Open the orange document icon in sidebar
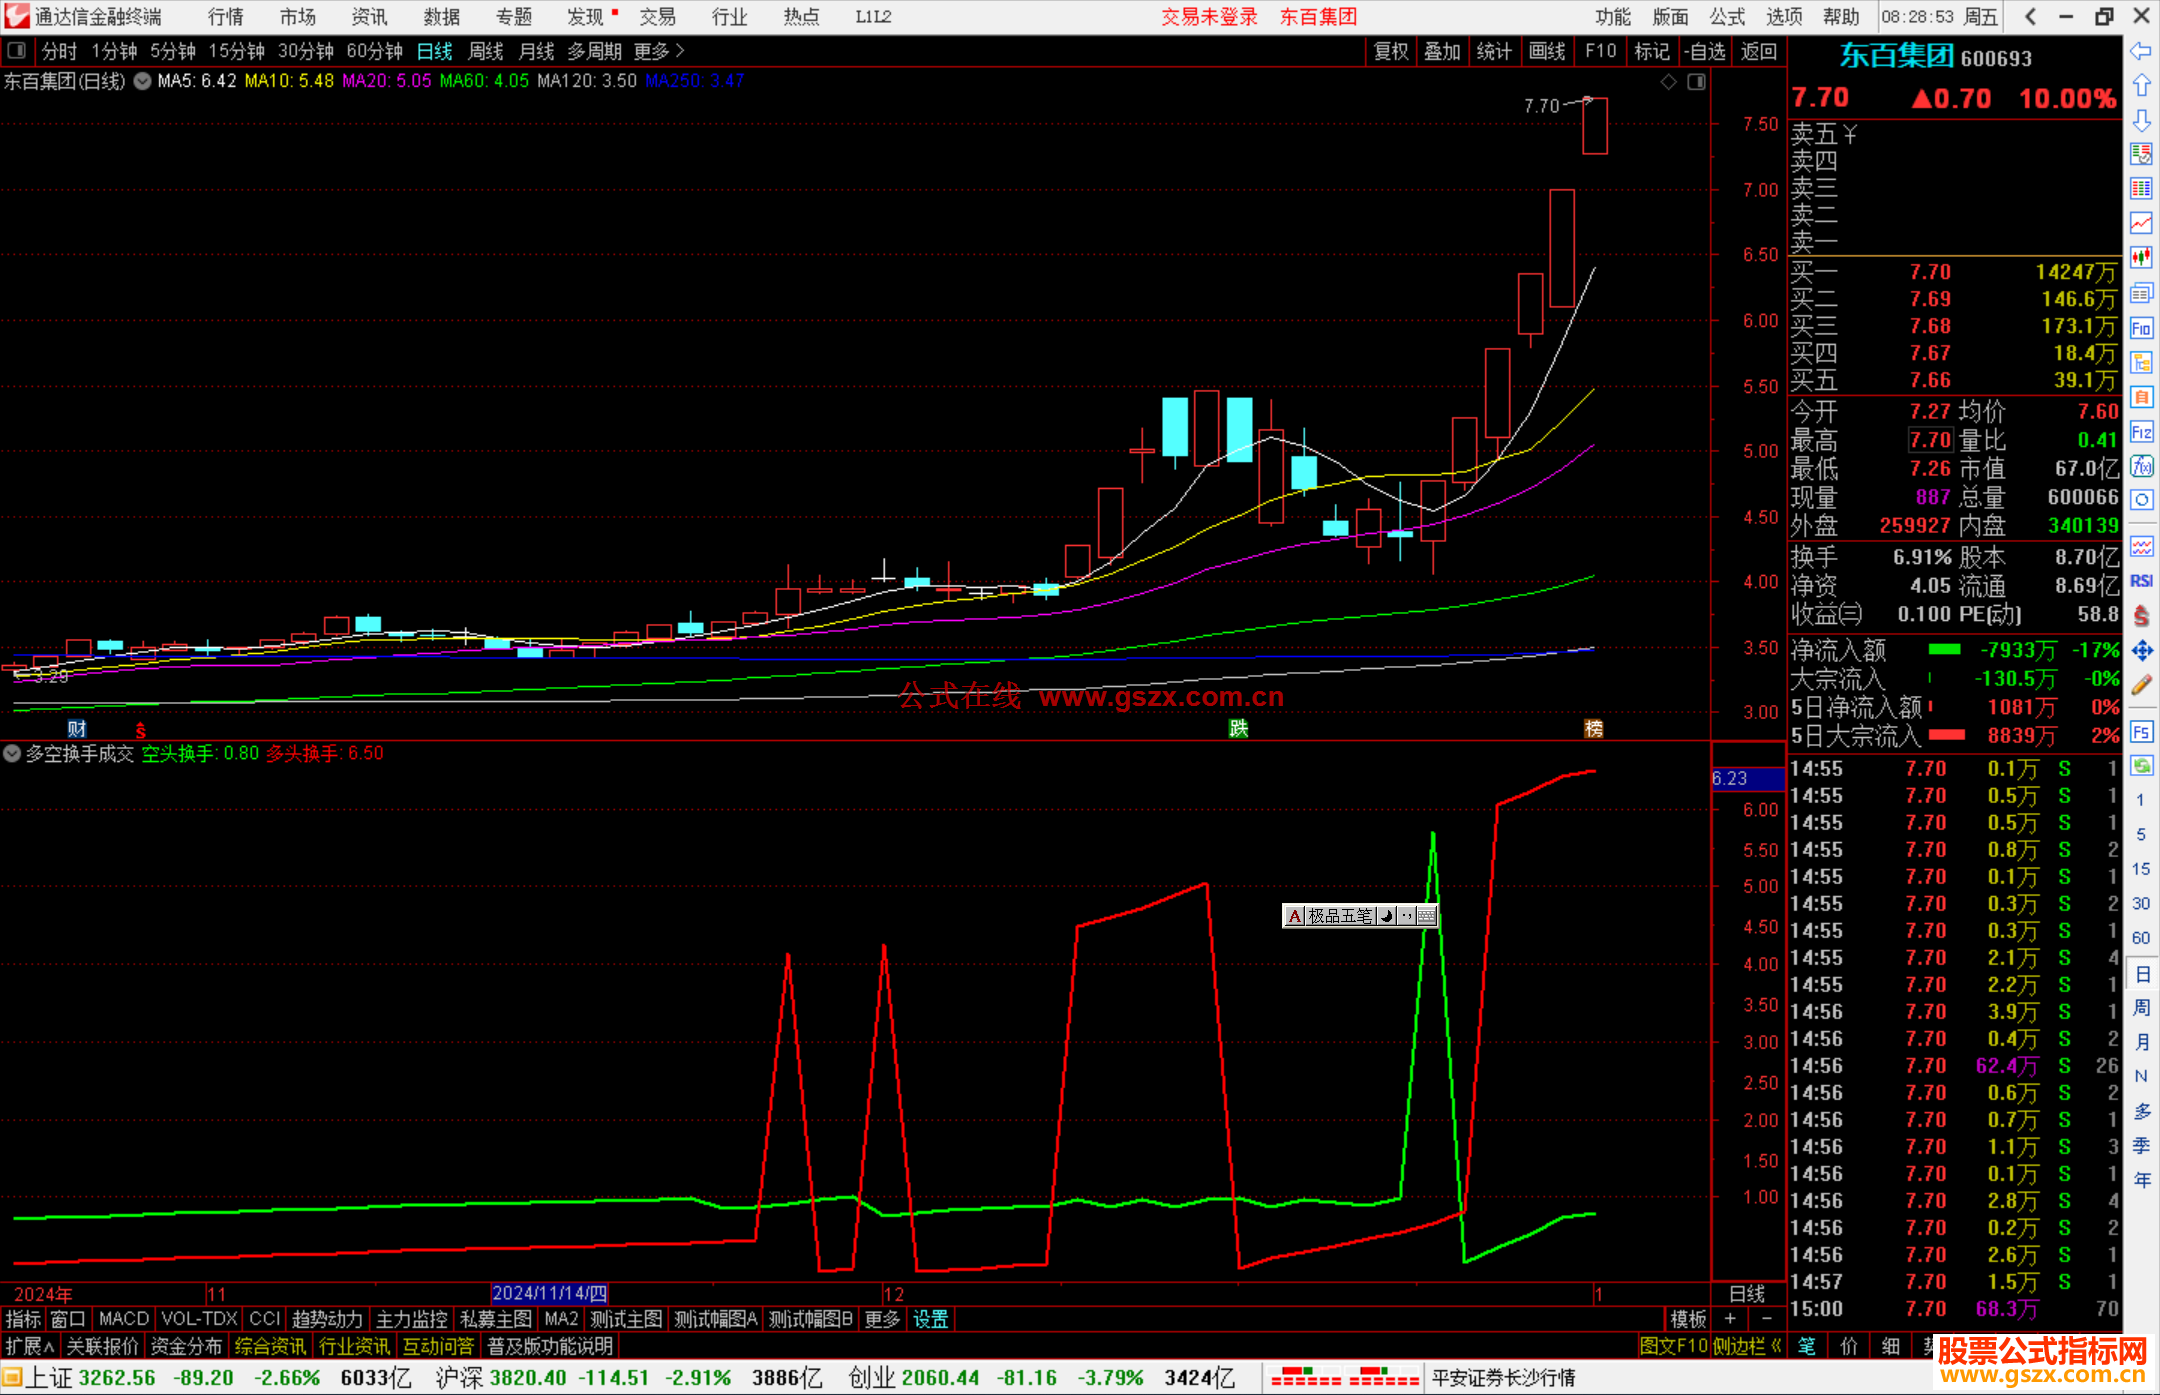Image resolution: width=2160 pixels, height=1395 pixels. pyautogui.click(x=2141, y=397)
